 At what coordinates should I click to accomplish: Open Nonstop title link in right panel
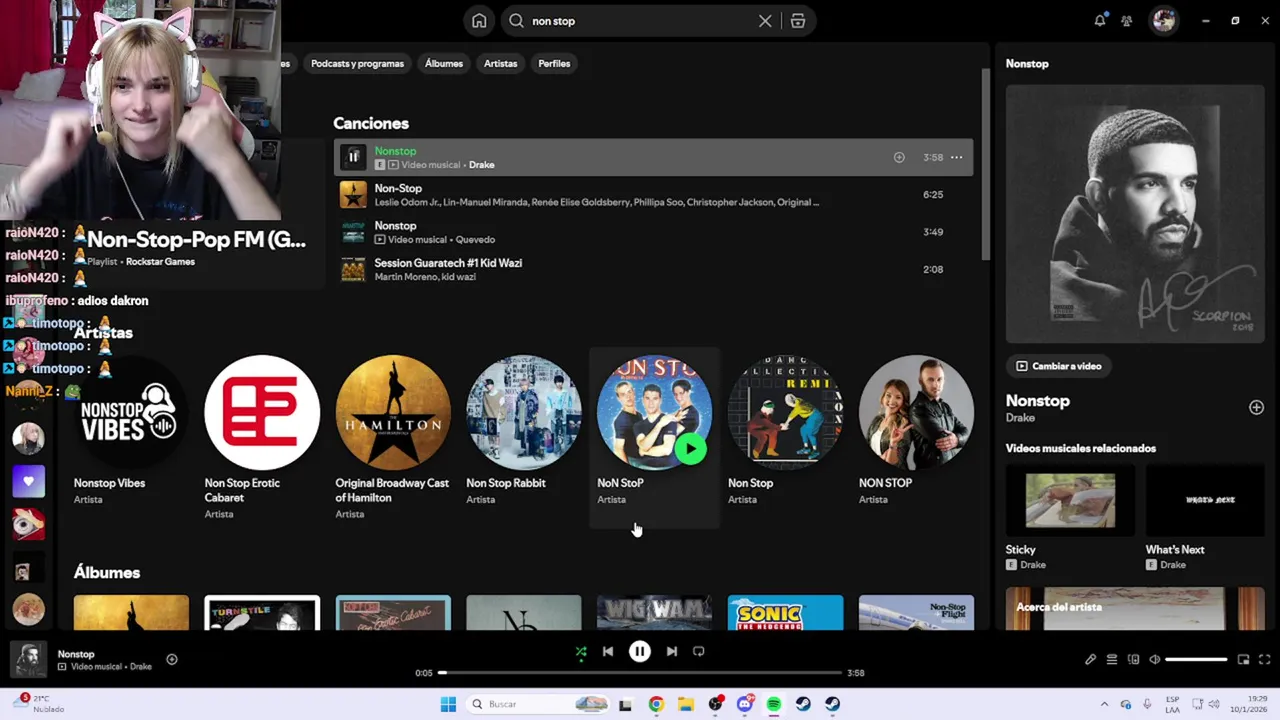click(x=1037, y=401)
